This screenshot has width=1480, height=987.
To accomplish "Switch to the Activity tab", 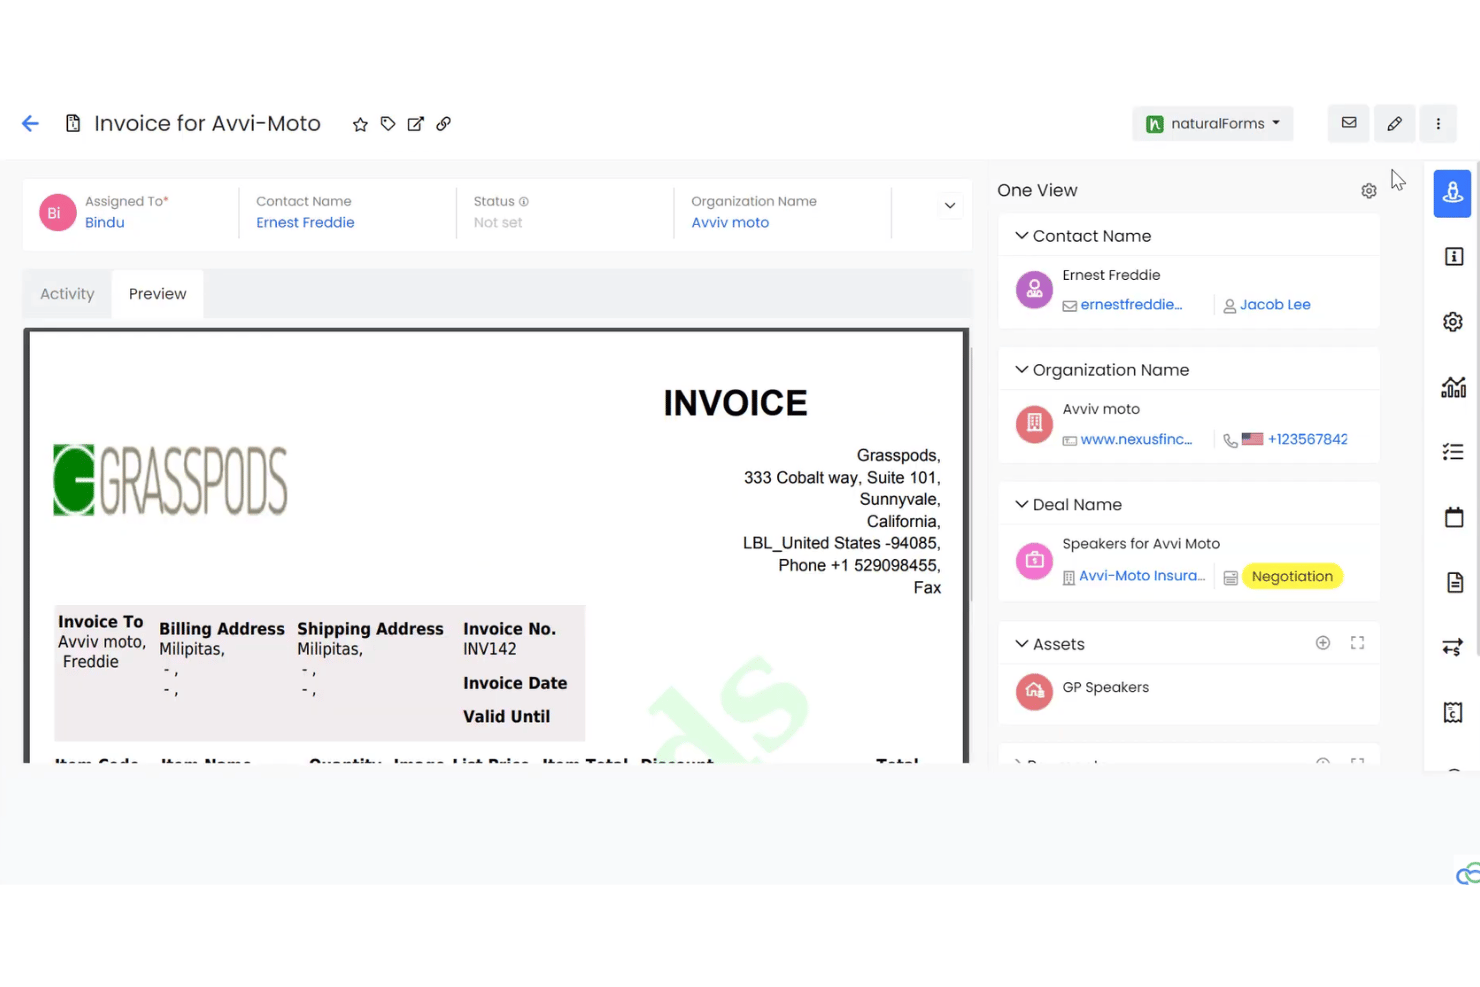I will 67,294.
